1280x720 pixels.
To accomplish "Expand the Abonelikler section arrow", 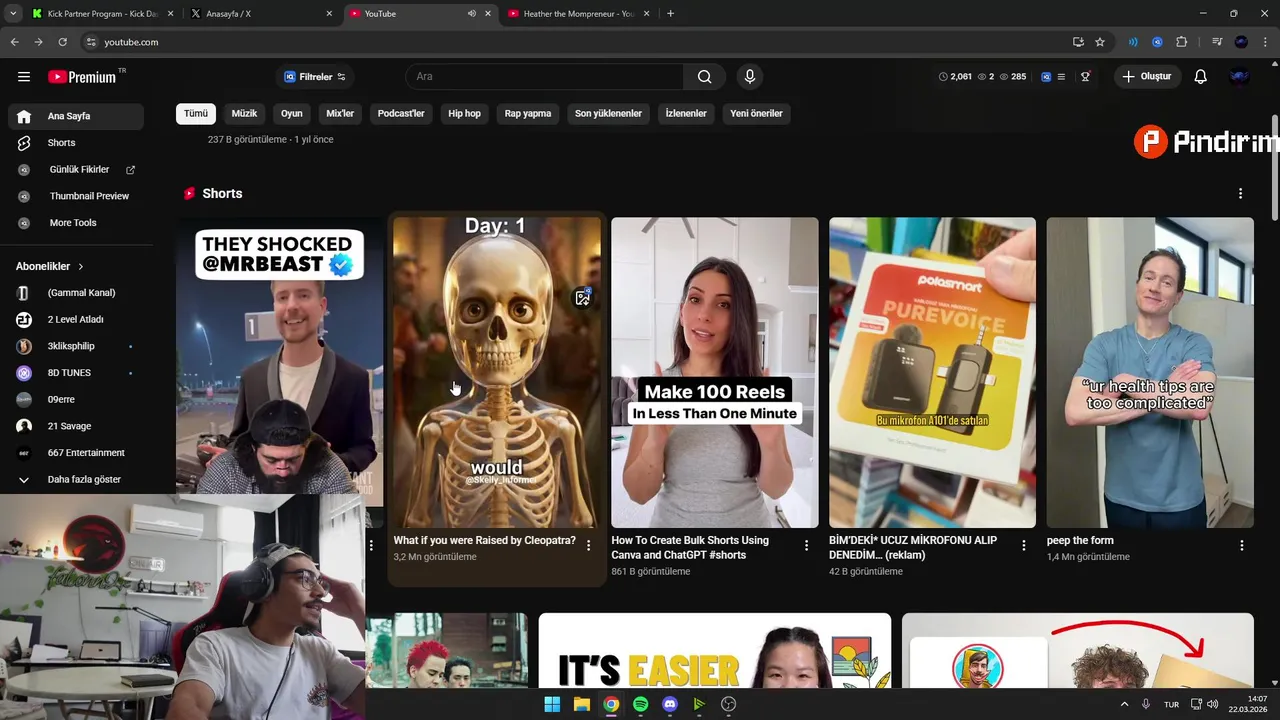I will [80, 266].
